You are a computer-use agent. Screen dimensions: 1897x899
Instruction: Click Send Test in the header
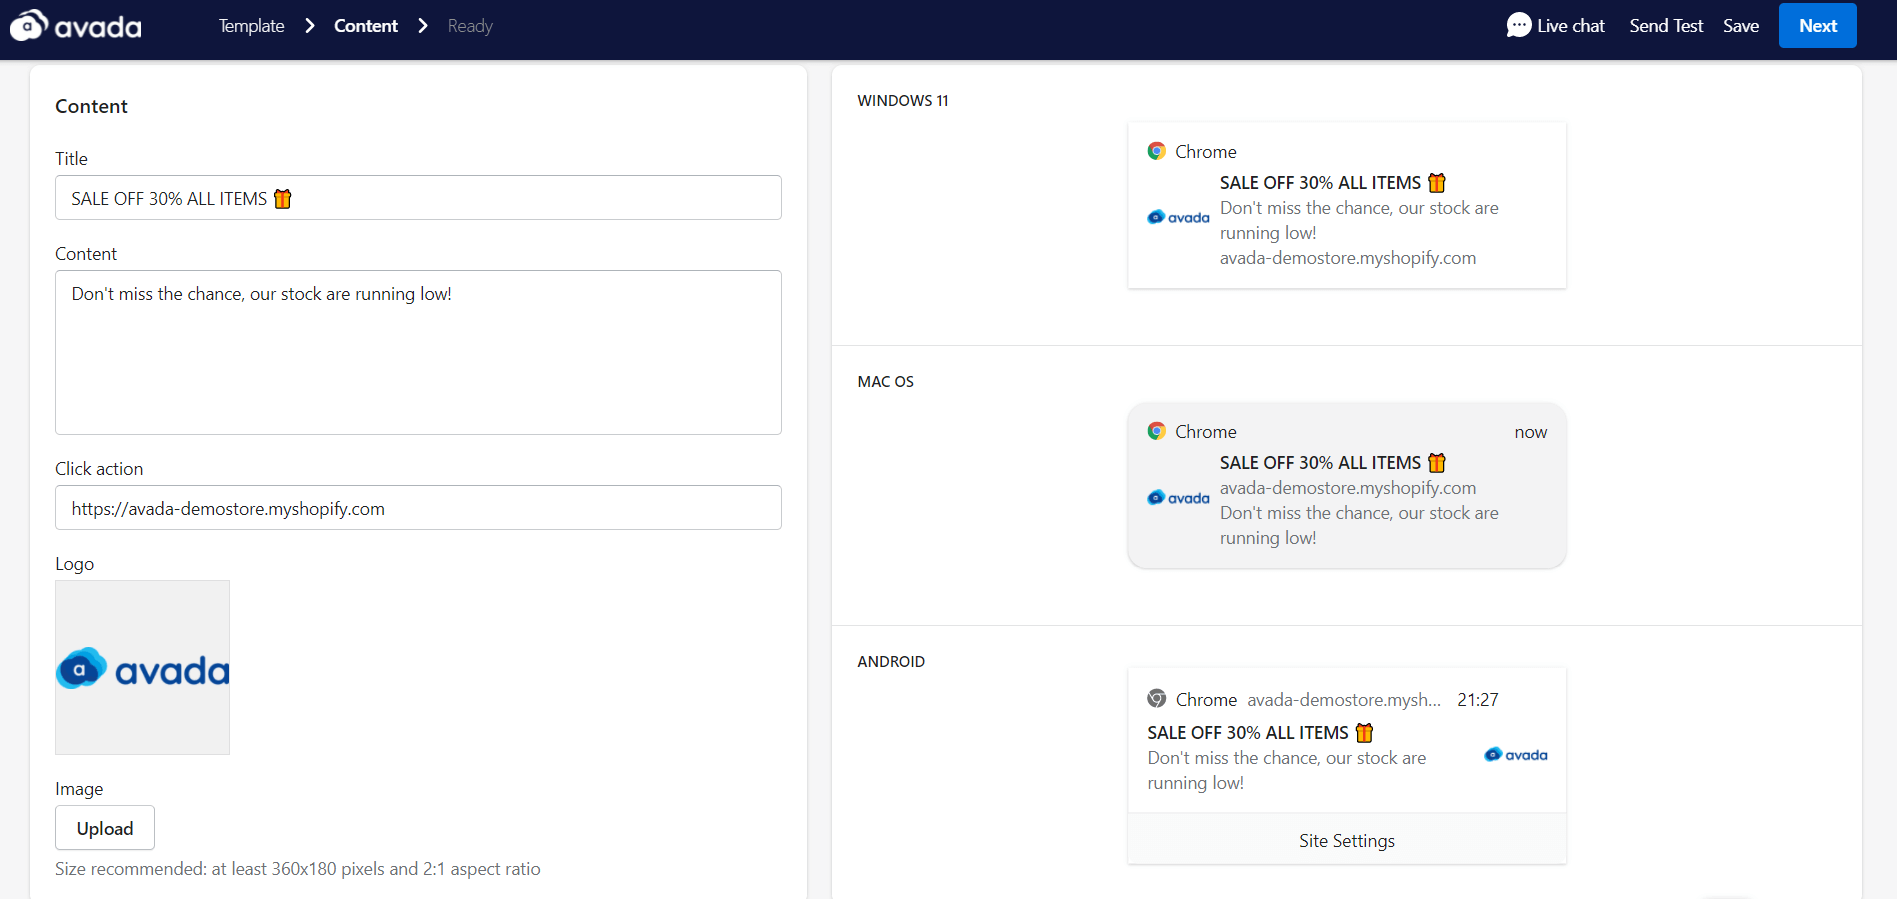click(x=1665, y=26)
